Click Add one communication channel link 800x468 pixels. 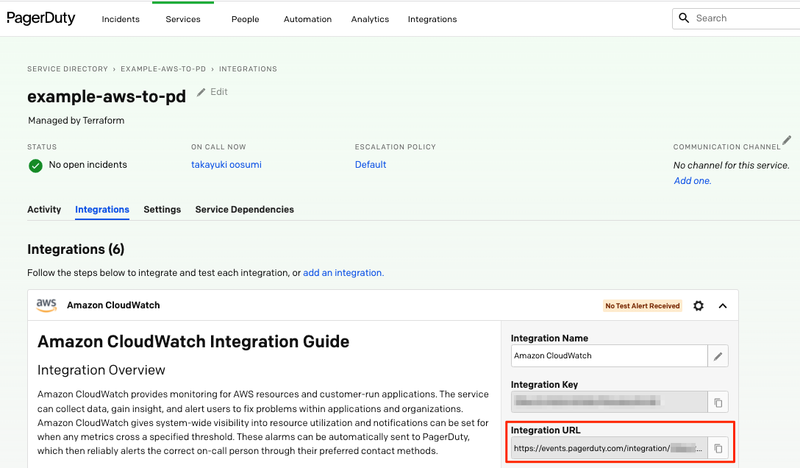(x=692, y=181)
